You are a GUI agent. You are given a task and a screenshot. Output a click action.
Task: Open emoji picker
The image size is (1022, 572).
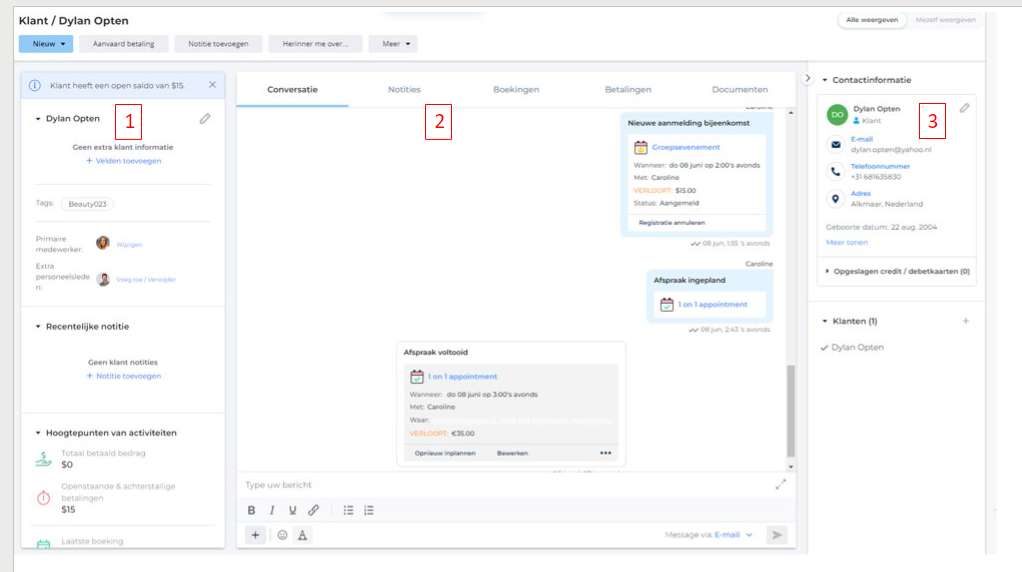(x=282, y=535)
